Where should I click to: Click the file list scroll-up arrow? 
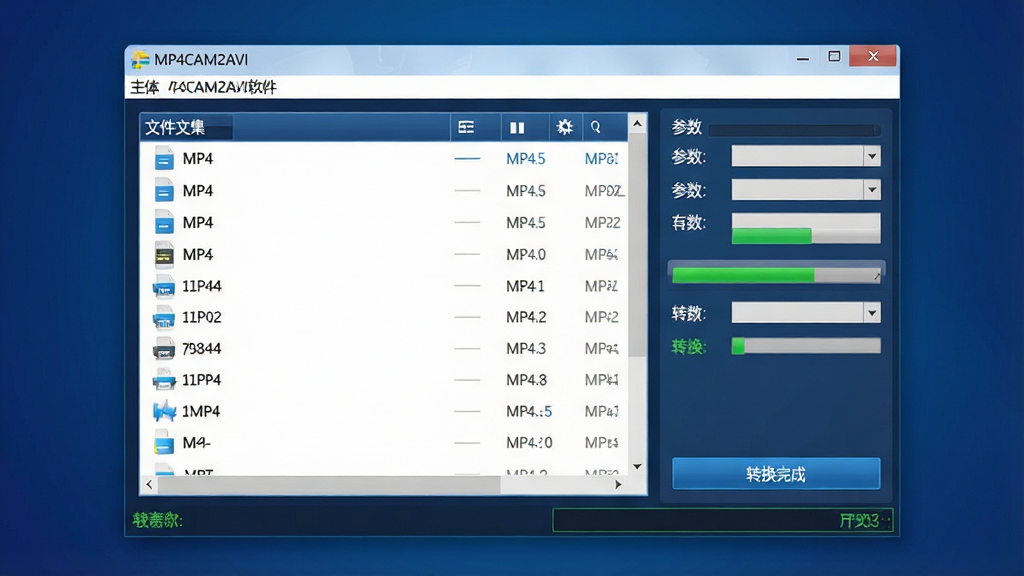[x=637, y=123]
